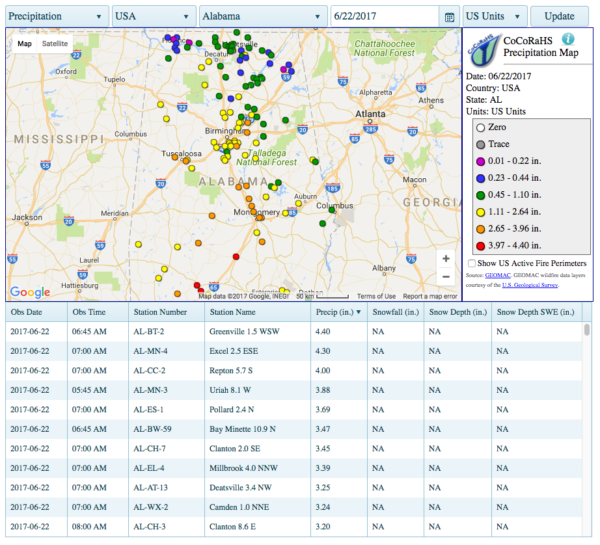Click the orange 2.65 - 3.96 in. swatch
The width and height of the screenshot is (600, 545).
coord(480,229)
